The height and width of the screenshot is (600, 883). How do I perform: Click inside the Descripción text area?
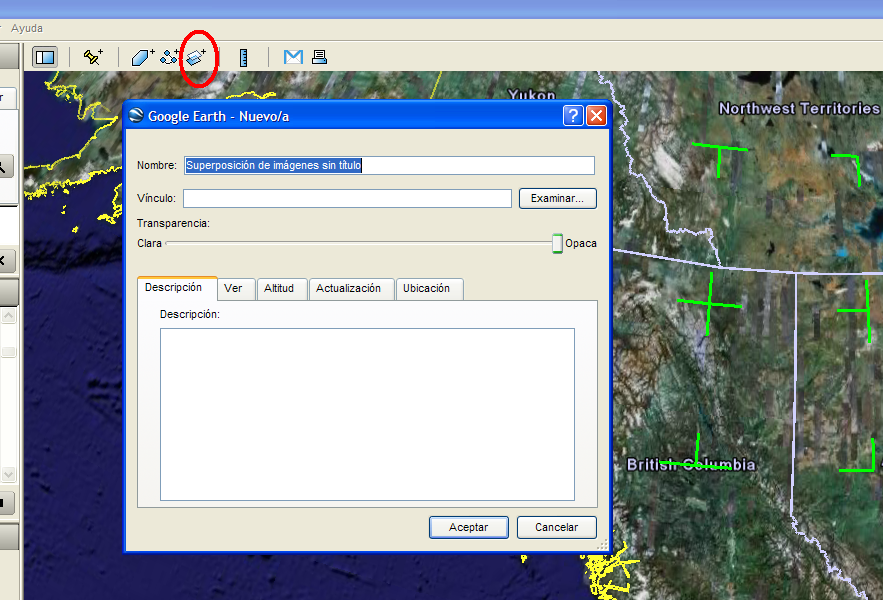[367, 414]
